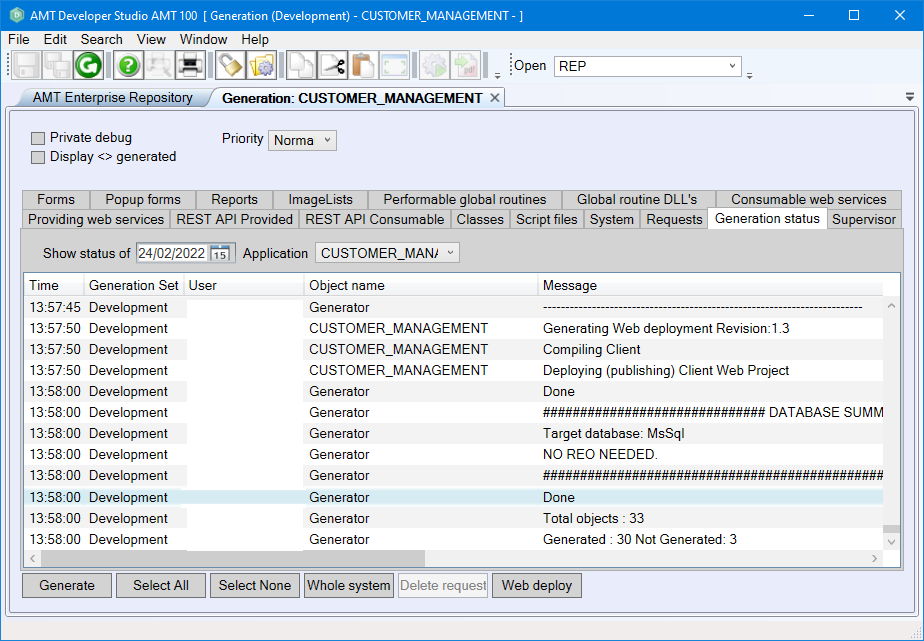Open the Window menu
The height and width of the screenshot is (641, 924).
[x=203, y=39]
